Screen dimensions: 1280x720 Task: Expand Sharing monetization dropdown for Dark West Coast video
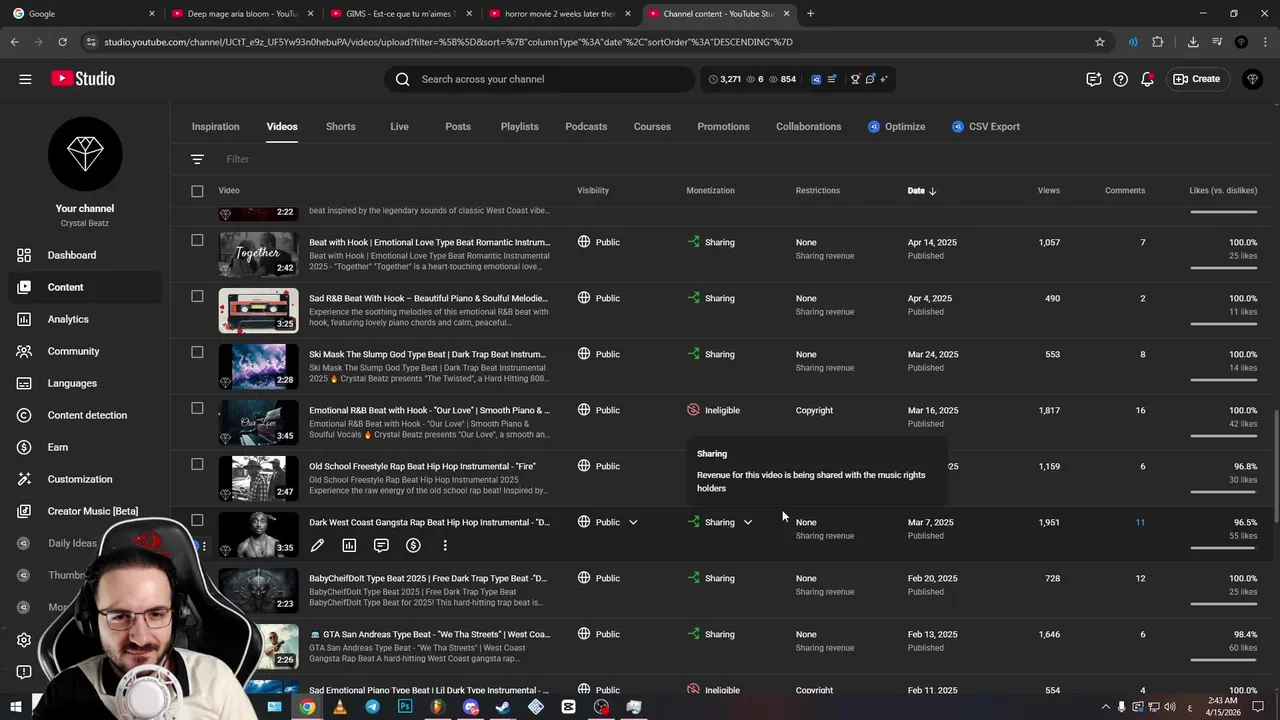(747, 522)
